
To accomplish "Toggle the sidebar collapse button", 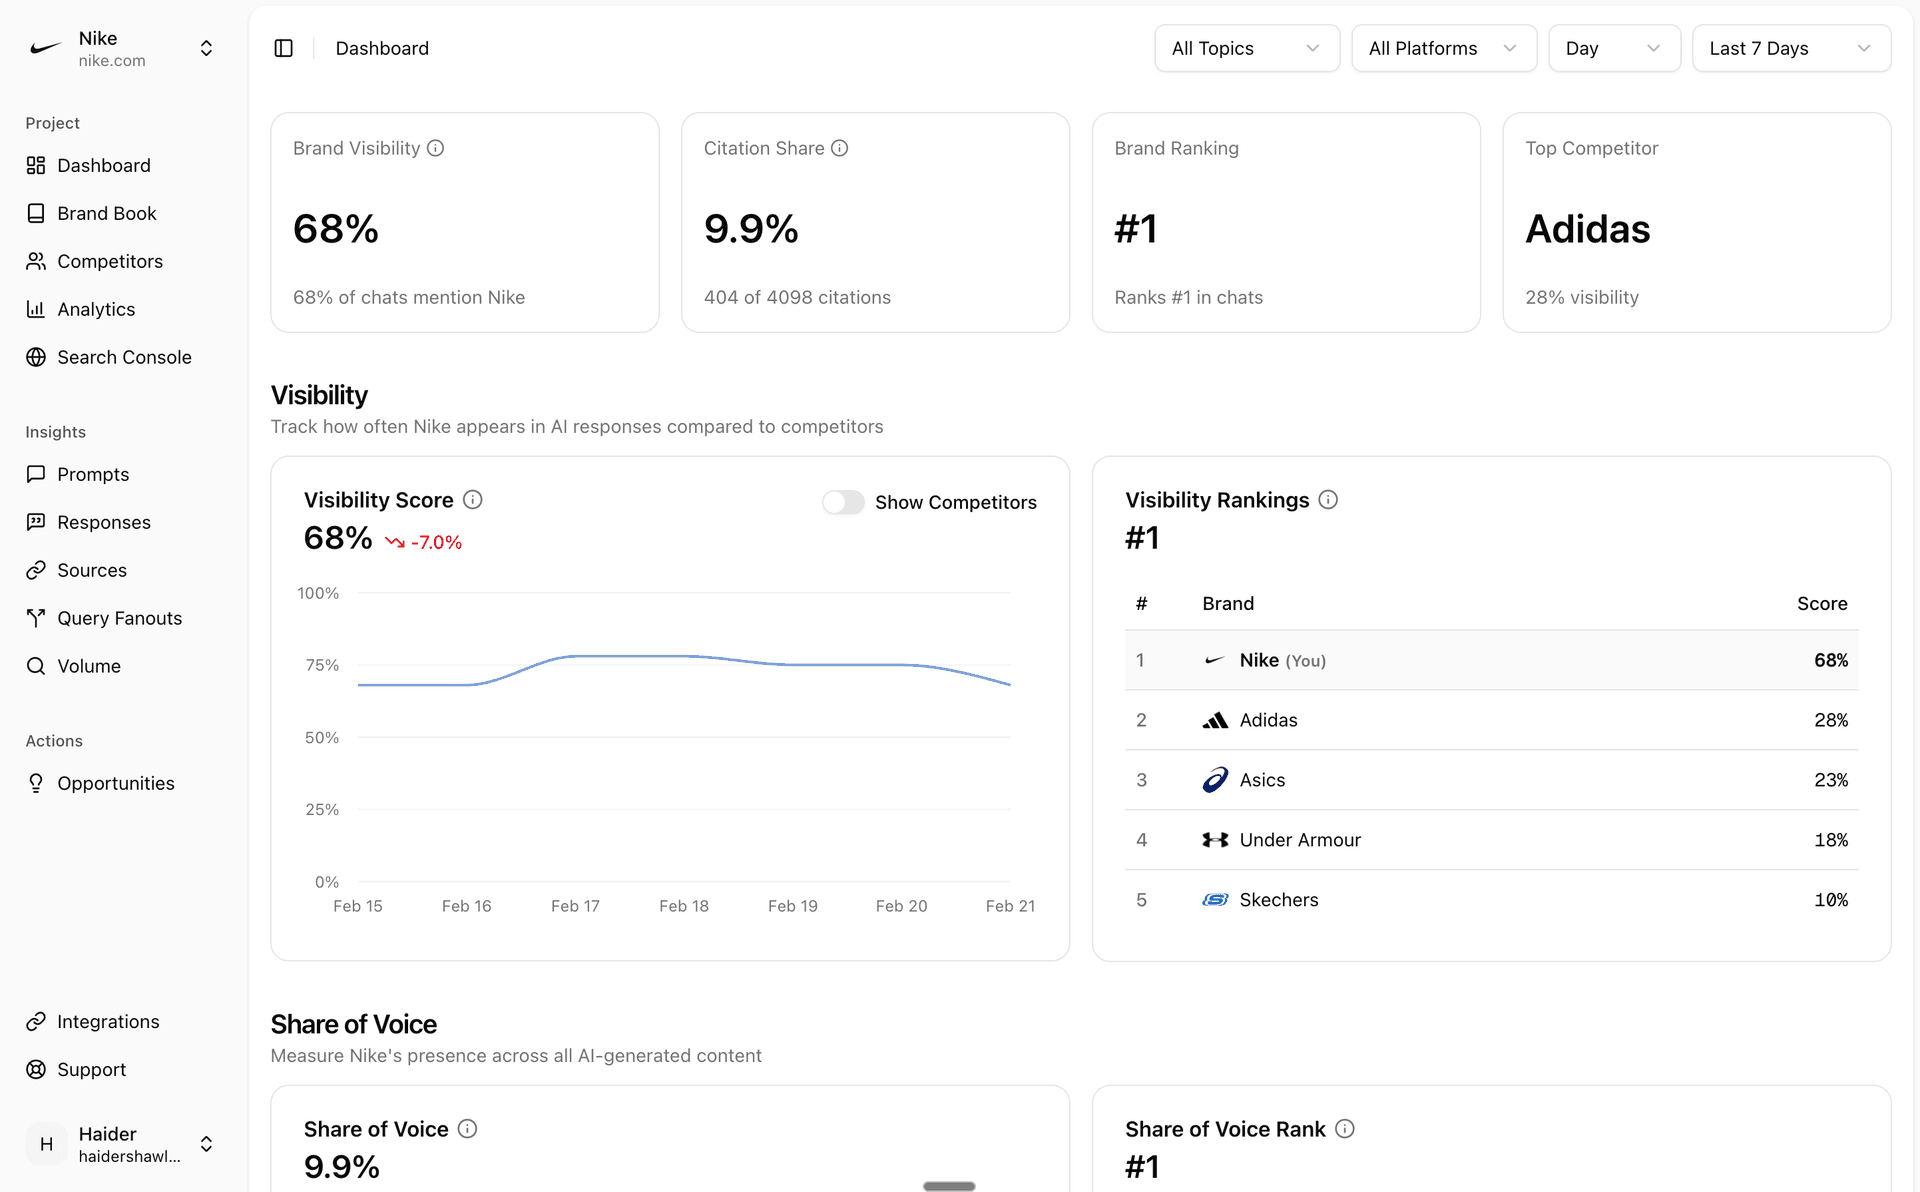I will (x=283, y=47).
